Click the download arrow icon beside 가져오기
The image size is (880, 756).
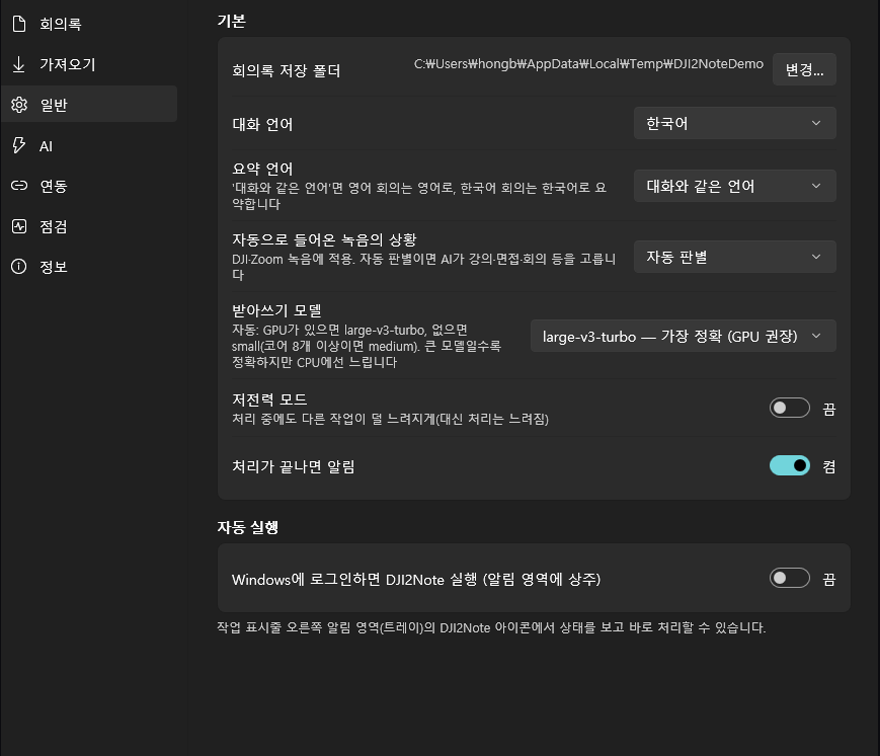click(x=19, y=65)
